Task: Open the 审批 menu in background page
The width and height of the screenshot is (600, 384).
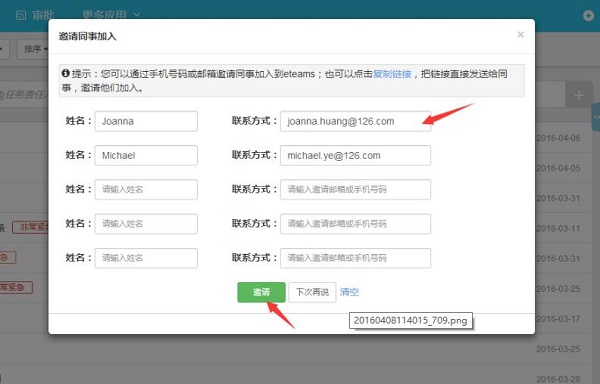Action: (35, 15)
